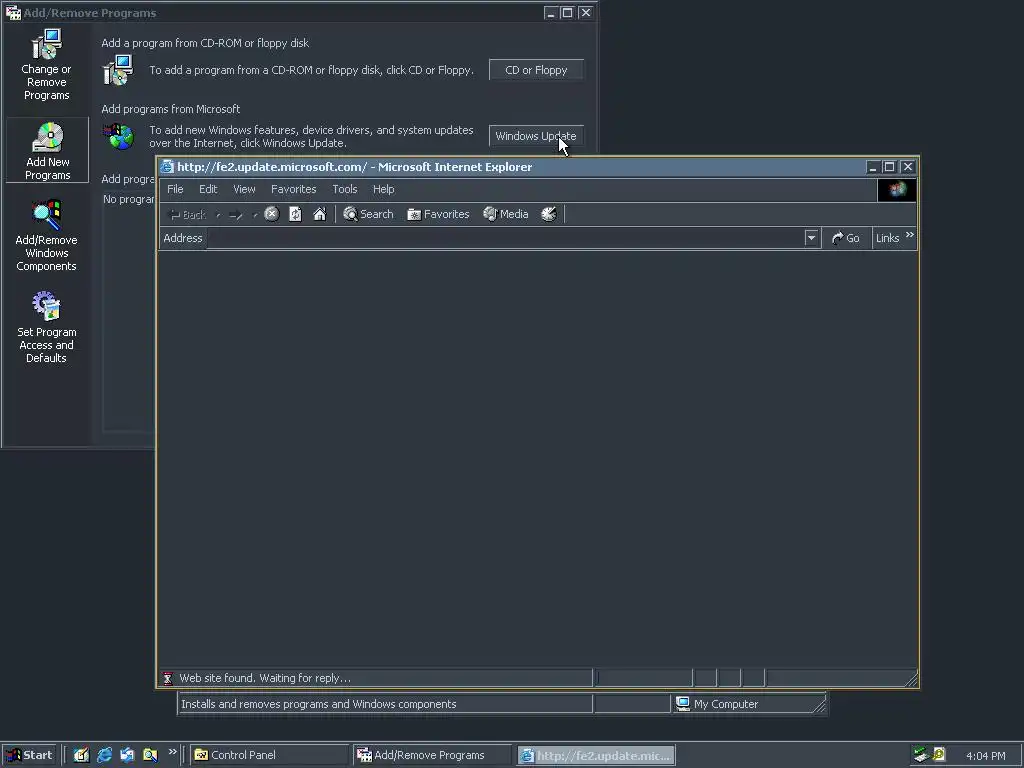Launch Outlook Express from Quick Launch
The image size is (1024, 768).
click(127, 755)
